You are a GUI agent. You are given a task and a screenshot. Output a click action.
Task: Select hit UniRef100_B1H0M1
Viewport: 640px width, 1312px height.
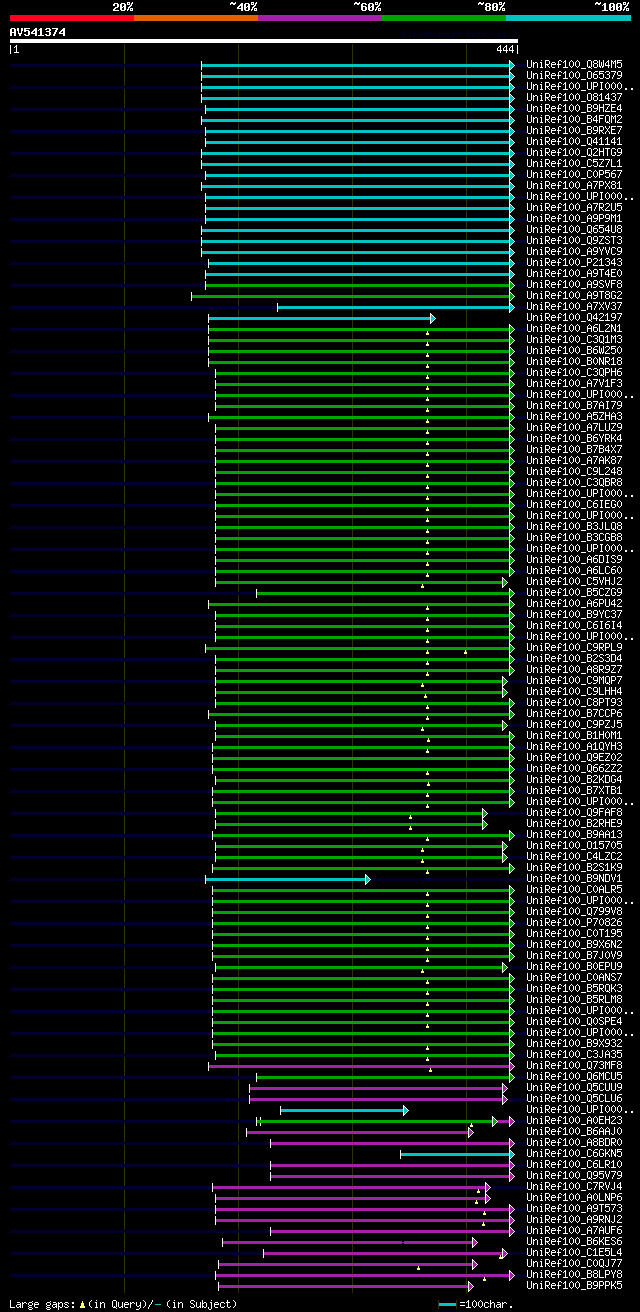pyautogui.click(x=575, y=735)
